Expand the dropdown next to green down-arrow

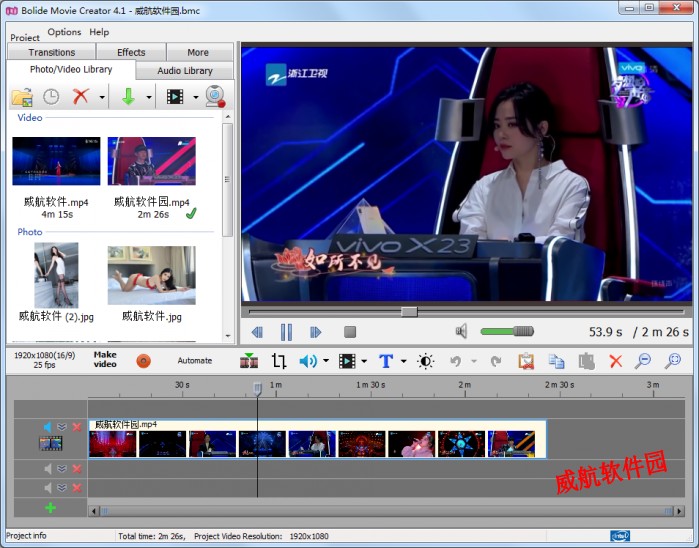(x=149, y=97)
